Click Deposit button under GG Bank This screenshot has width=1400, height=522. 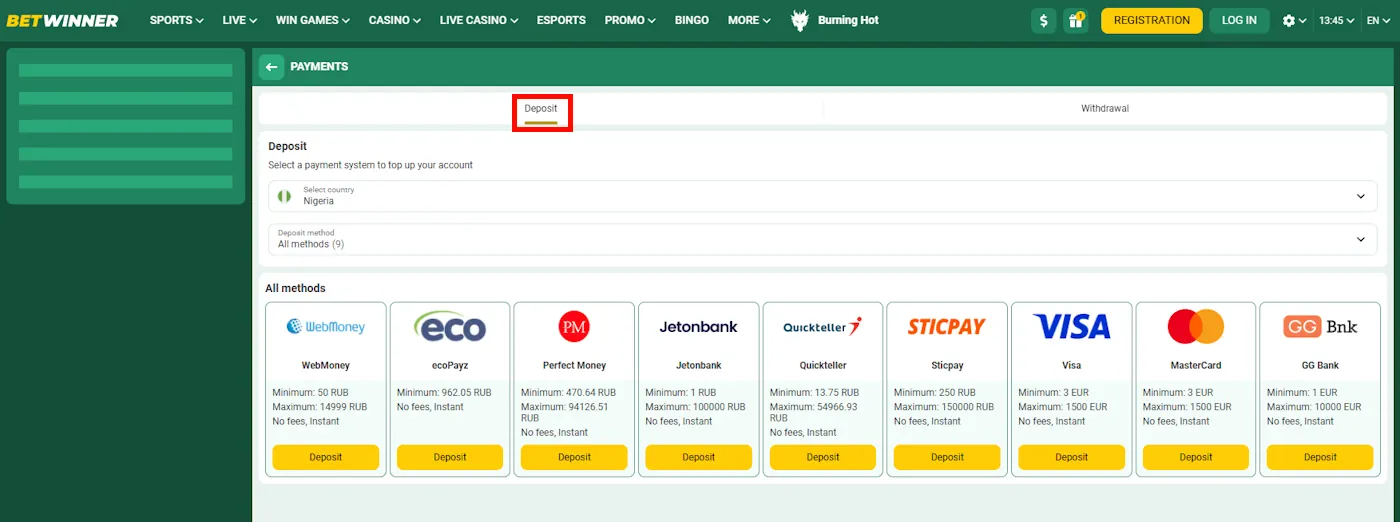(x=1320, y=457)
